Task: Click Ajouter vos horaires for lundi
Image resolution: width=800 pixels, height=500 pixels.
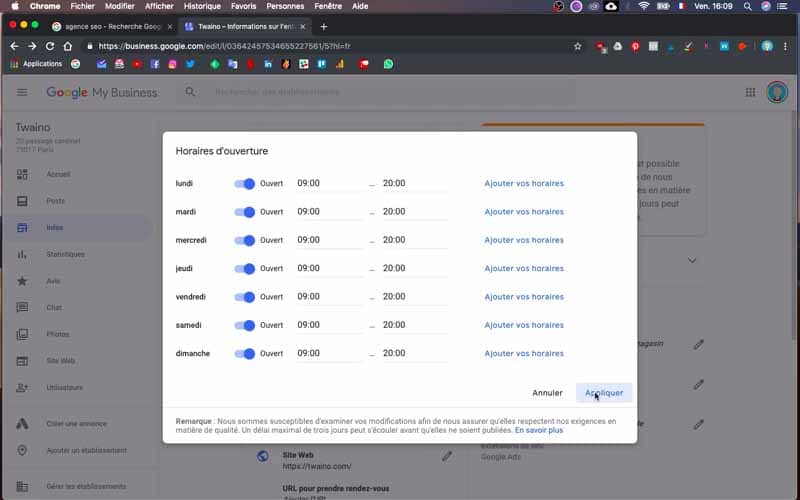Action: tap(524, 184)
